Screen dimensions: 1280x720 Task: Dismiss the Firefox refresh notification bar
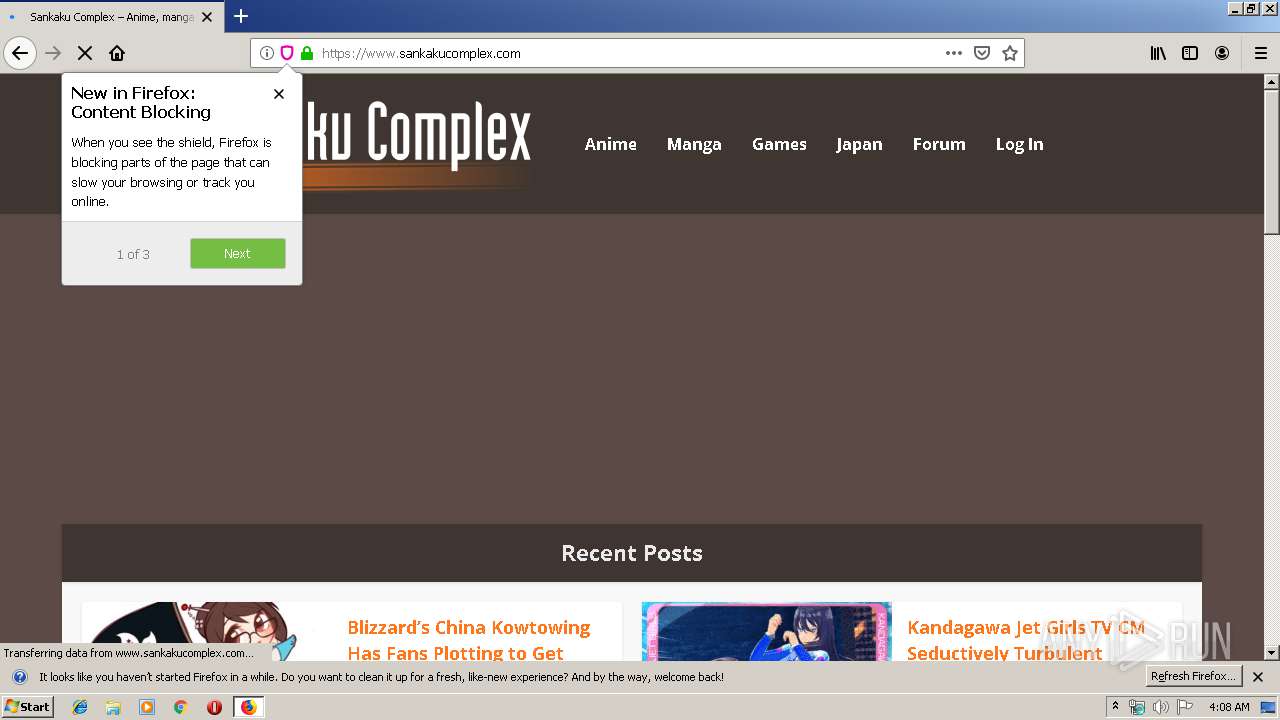tap(1258, 677)
